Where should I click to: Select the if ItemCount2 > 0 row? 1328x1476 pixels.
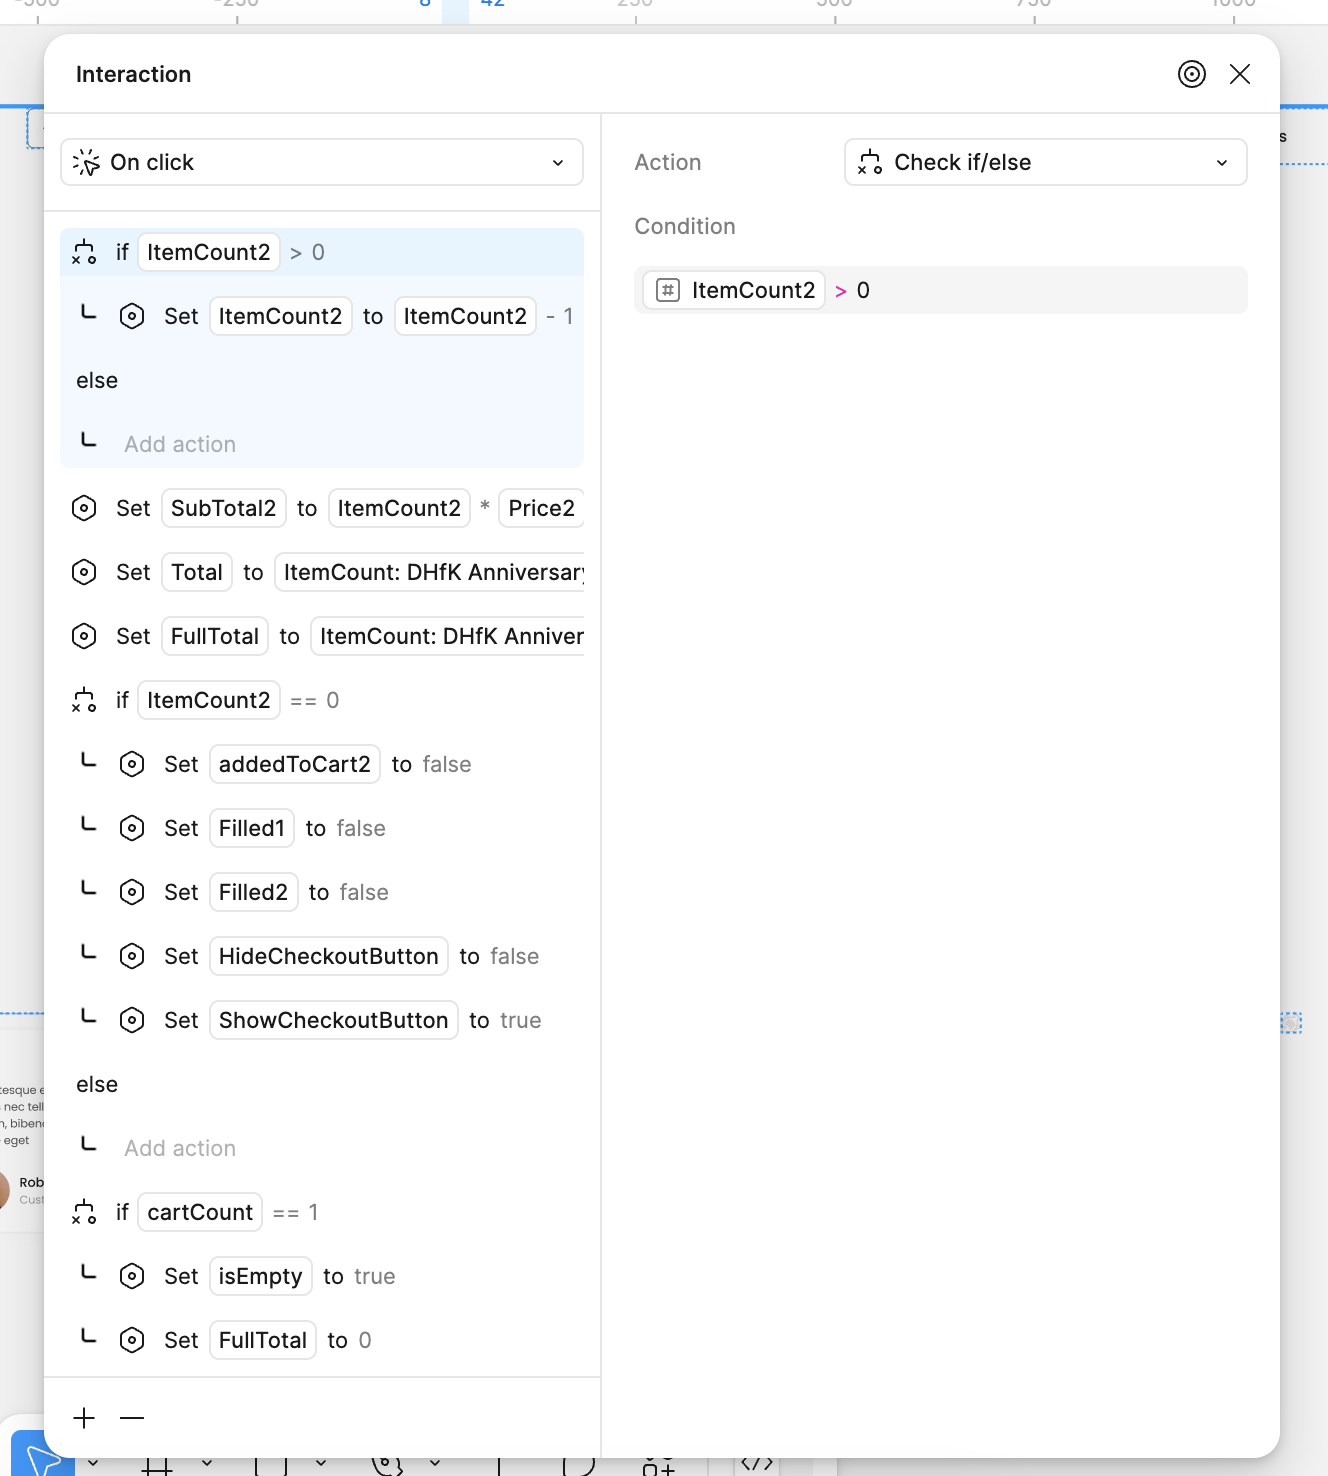321,252
